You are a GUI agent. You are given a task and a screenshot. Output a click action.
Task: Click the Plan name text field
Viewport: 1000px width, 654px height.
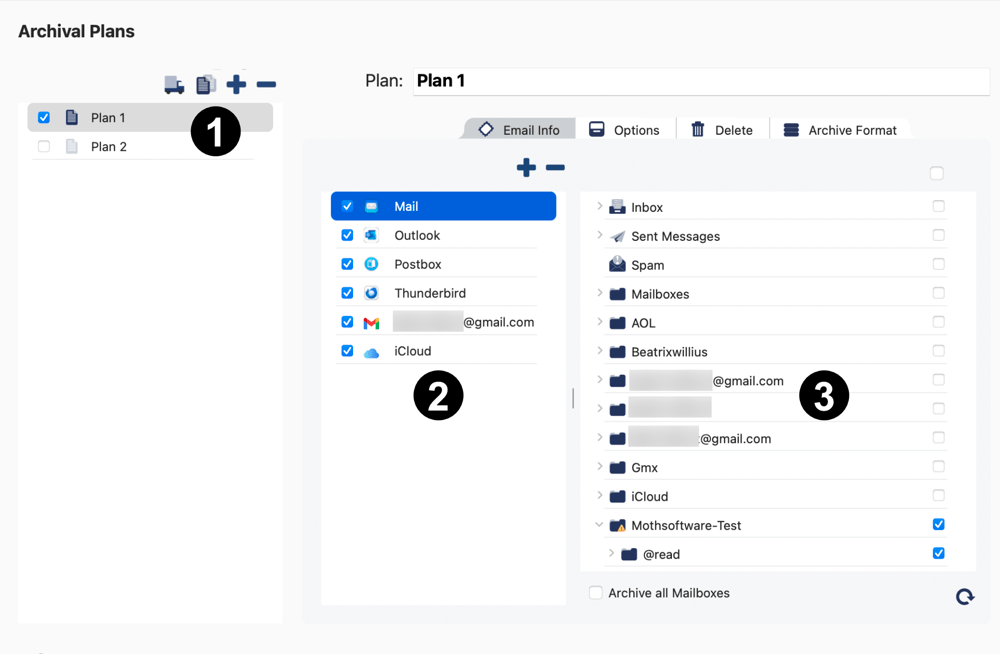coord(700,81)
